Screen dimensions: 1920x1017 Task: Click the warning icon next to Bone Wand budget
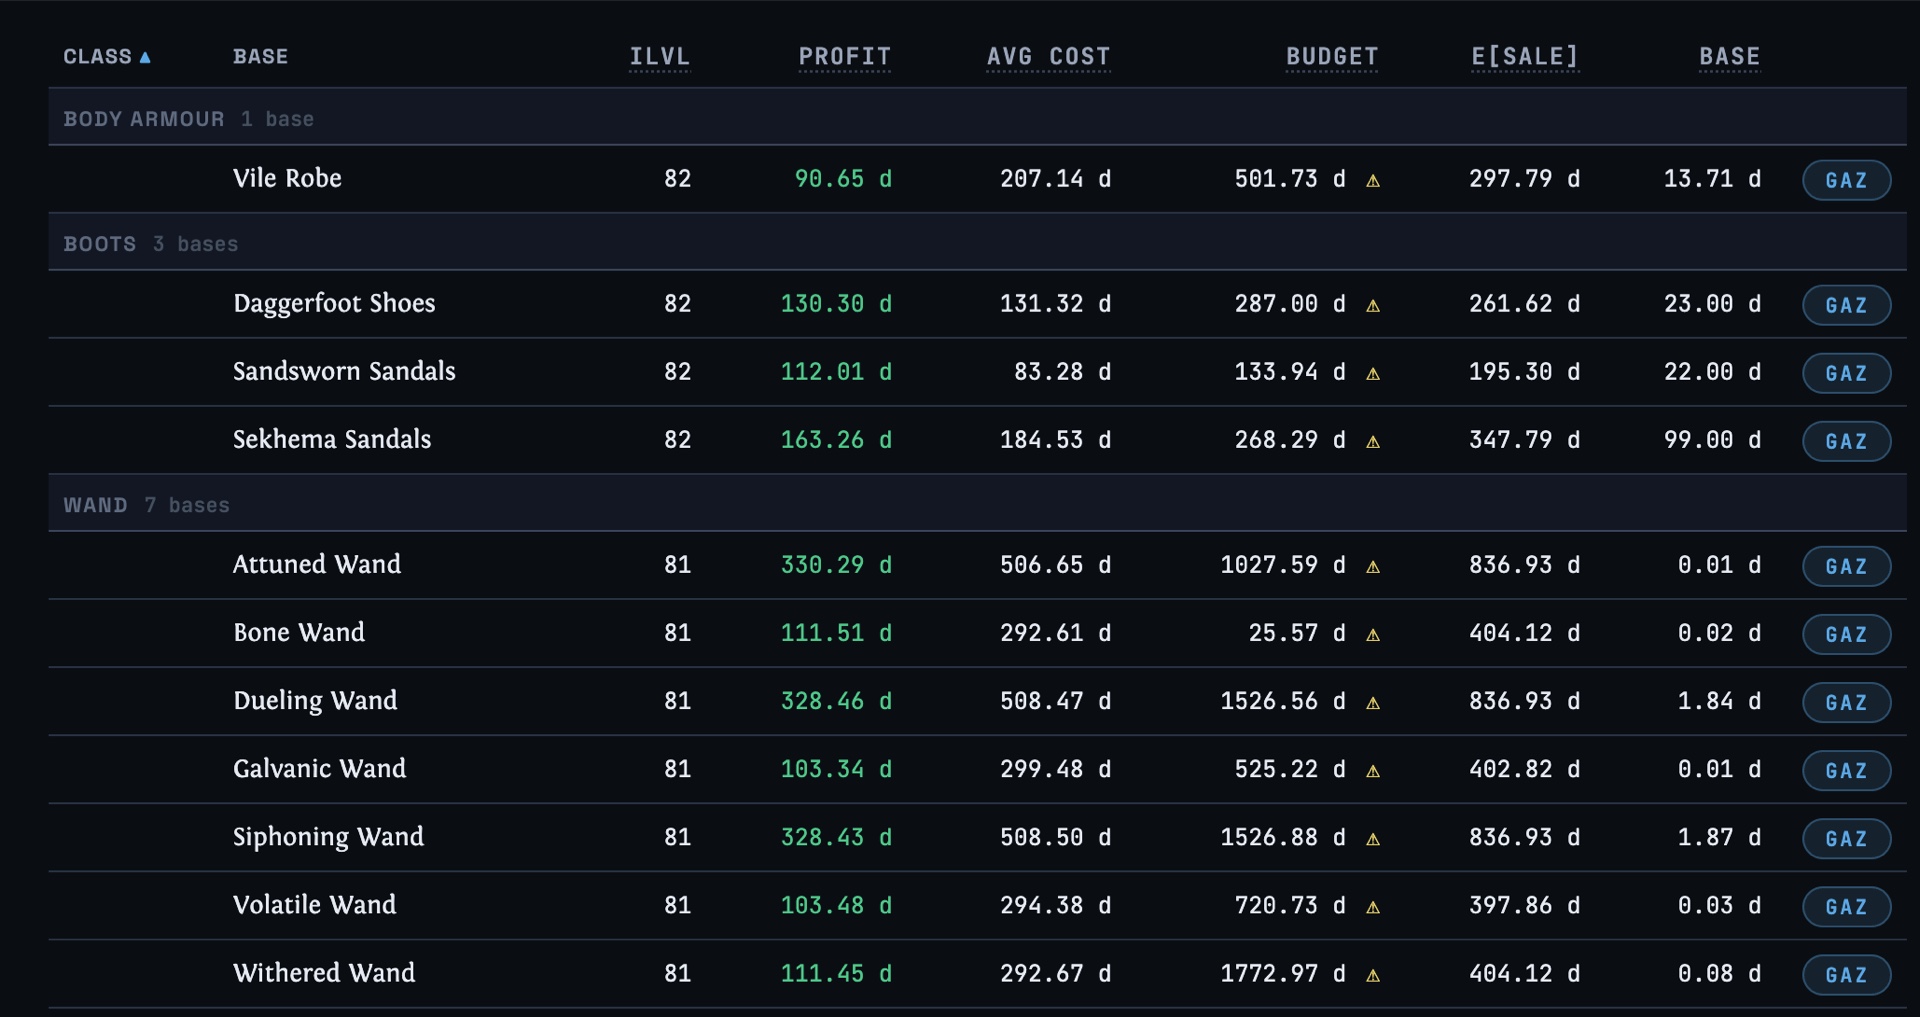point(1373,635)
